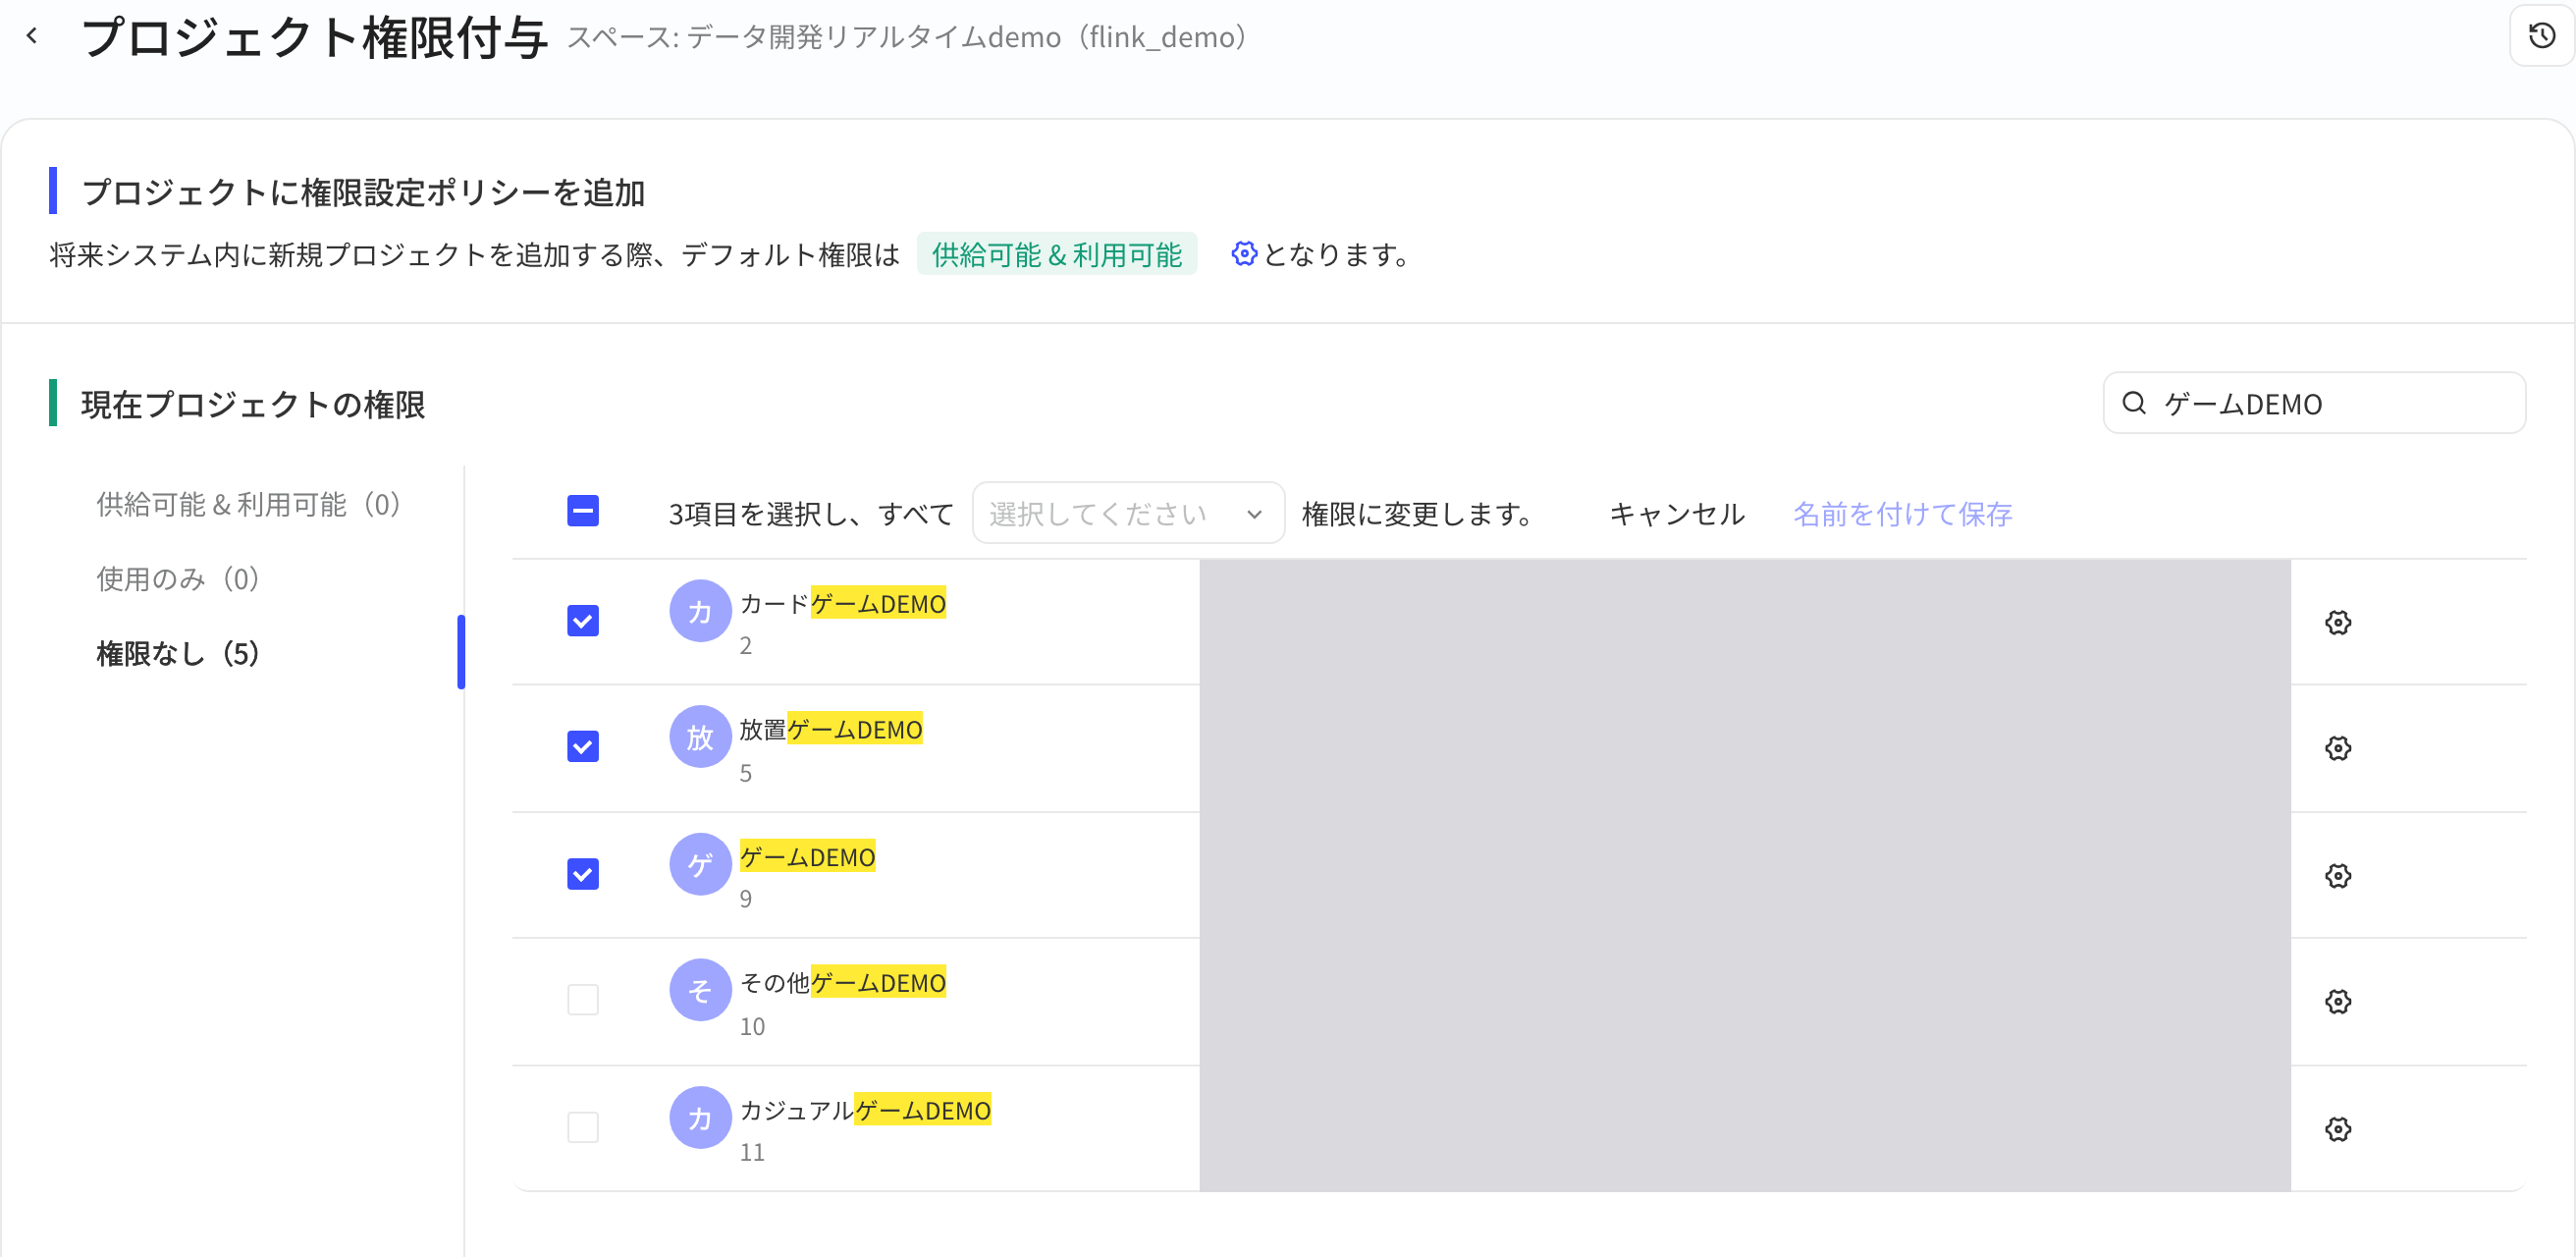Click the カジュアルゲームDEMO project name

pos(865,1110)
